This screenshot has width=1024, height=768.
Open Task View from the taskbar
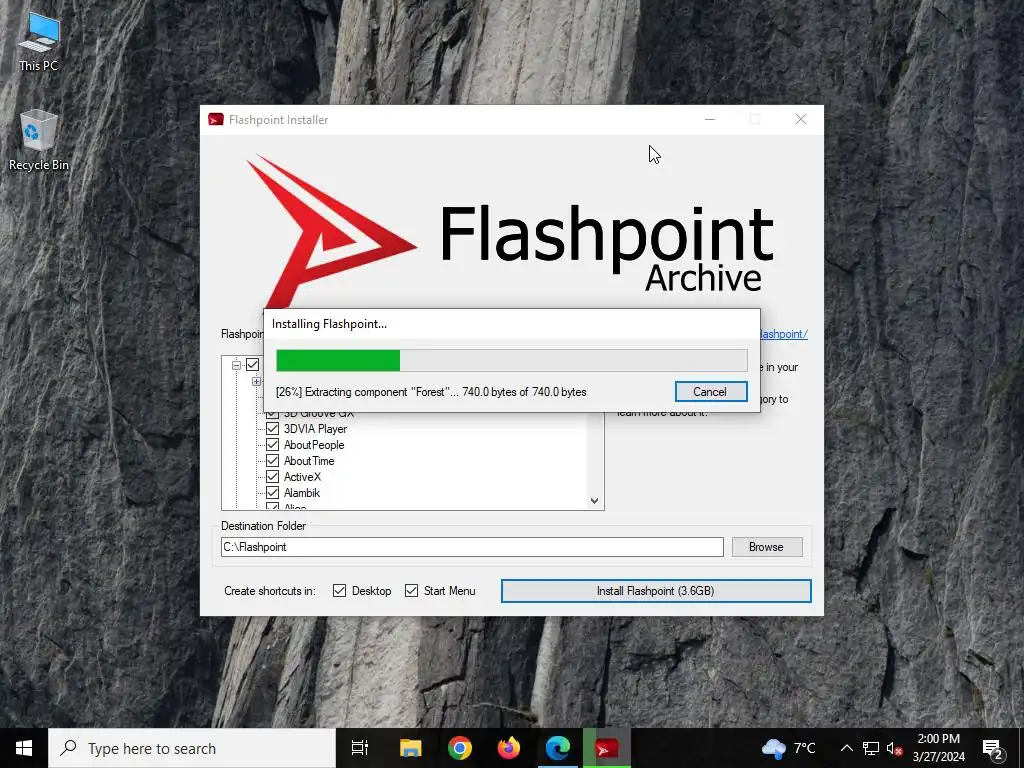click(x=360, y=748)
